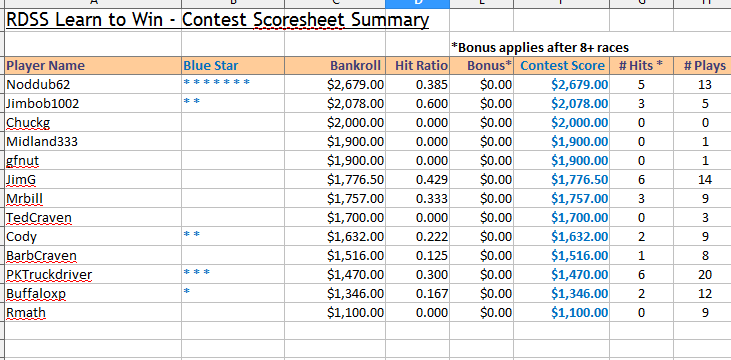Select the # Plays value 8
The width and height of the screenshot is (731, 360).
(x=703, y=256)
